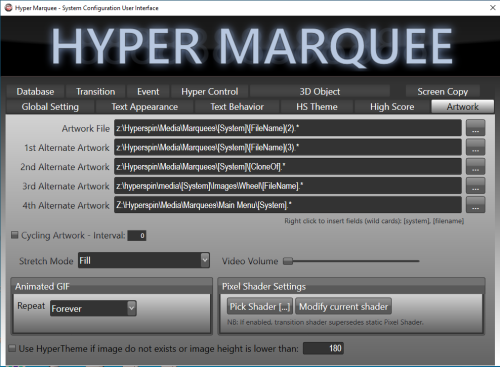Screen dimensions: 500x367
Task: Click the Pixel Shader Settings group title
Action: [x=264, y=286]
